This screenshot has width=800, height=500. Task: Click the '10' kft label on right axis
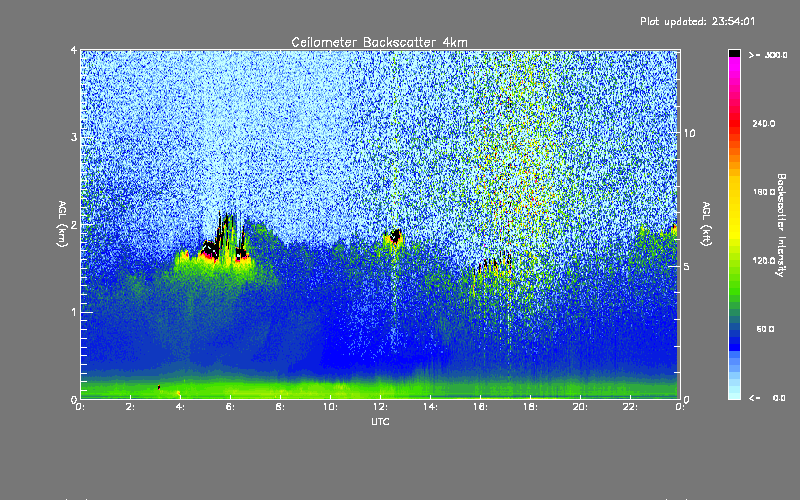(689, 133)
